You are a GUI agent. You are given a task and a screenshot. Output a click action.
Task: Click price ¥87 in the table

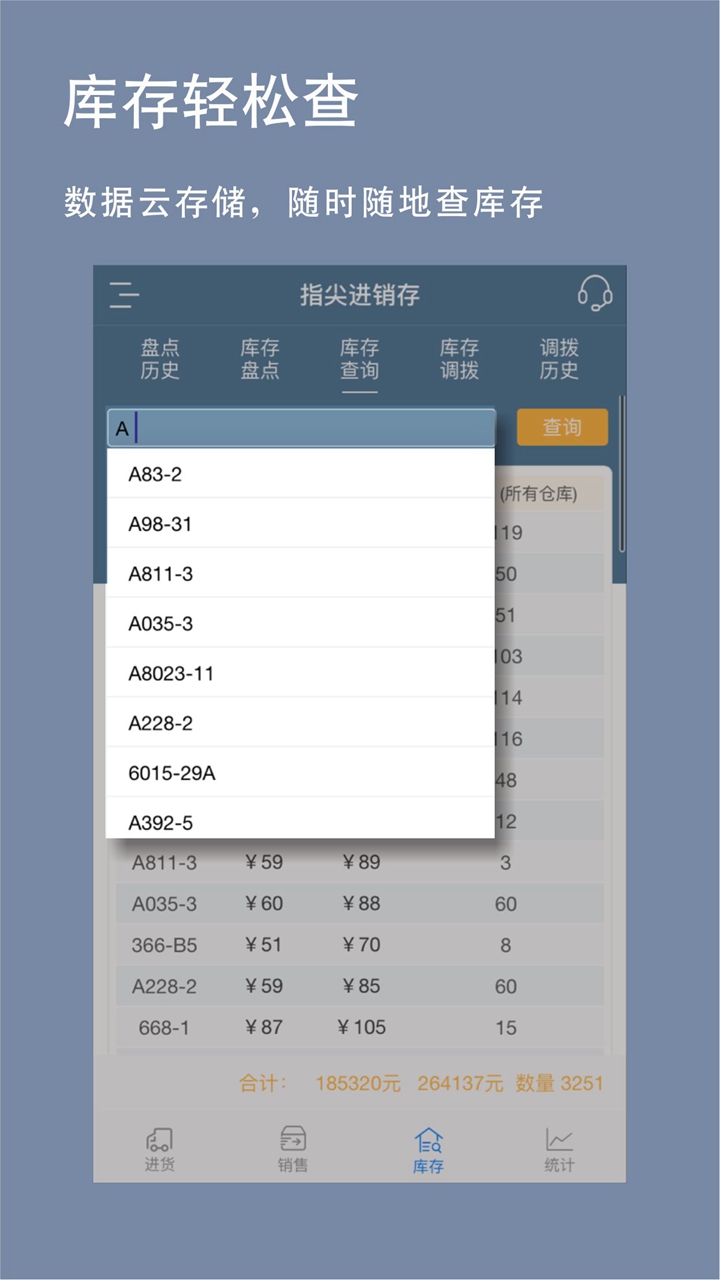(x=263, y=1027)
